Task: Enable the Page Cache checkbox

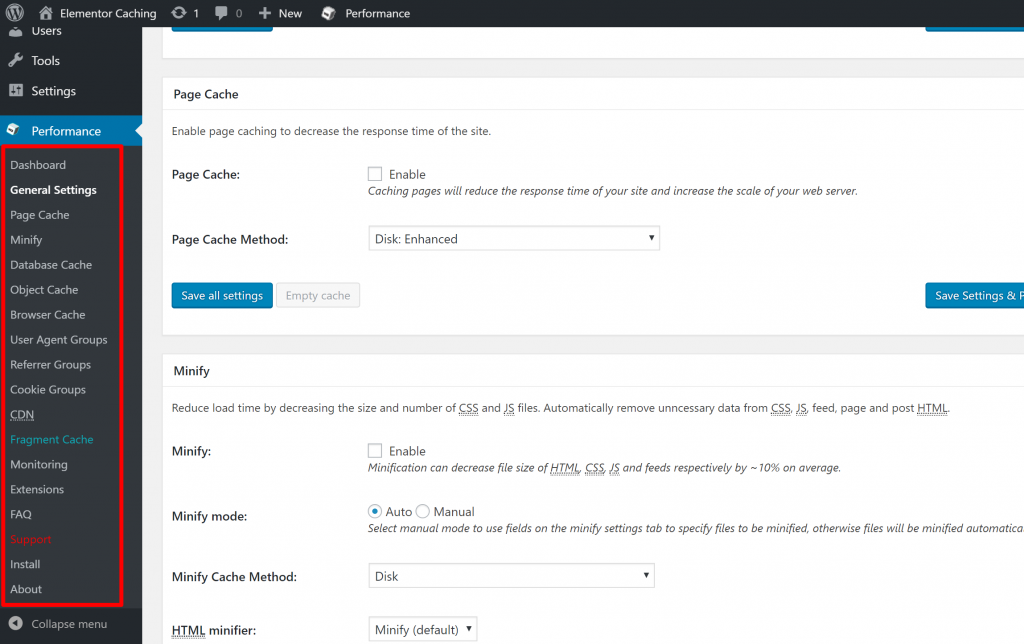Action: pyautogui.click(x=375, y=174)
